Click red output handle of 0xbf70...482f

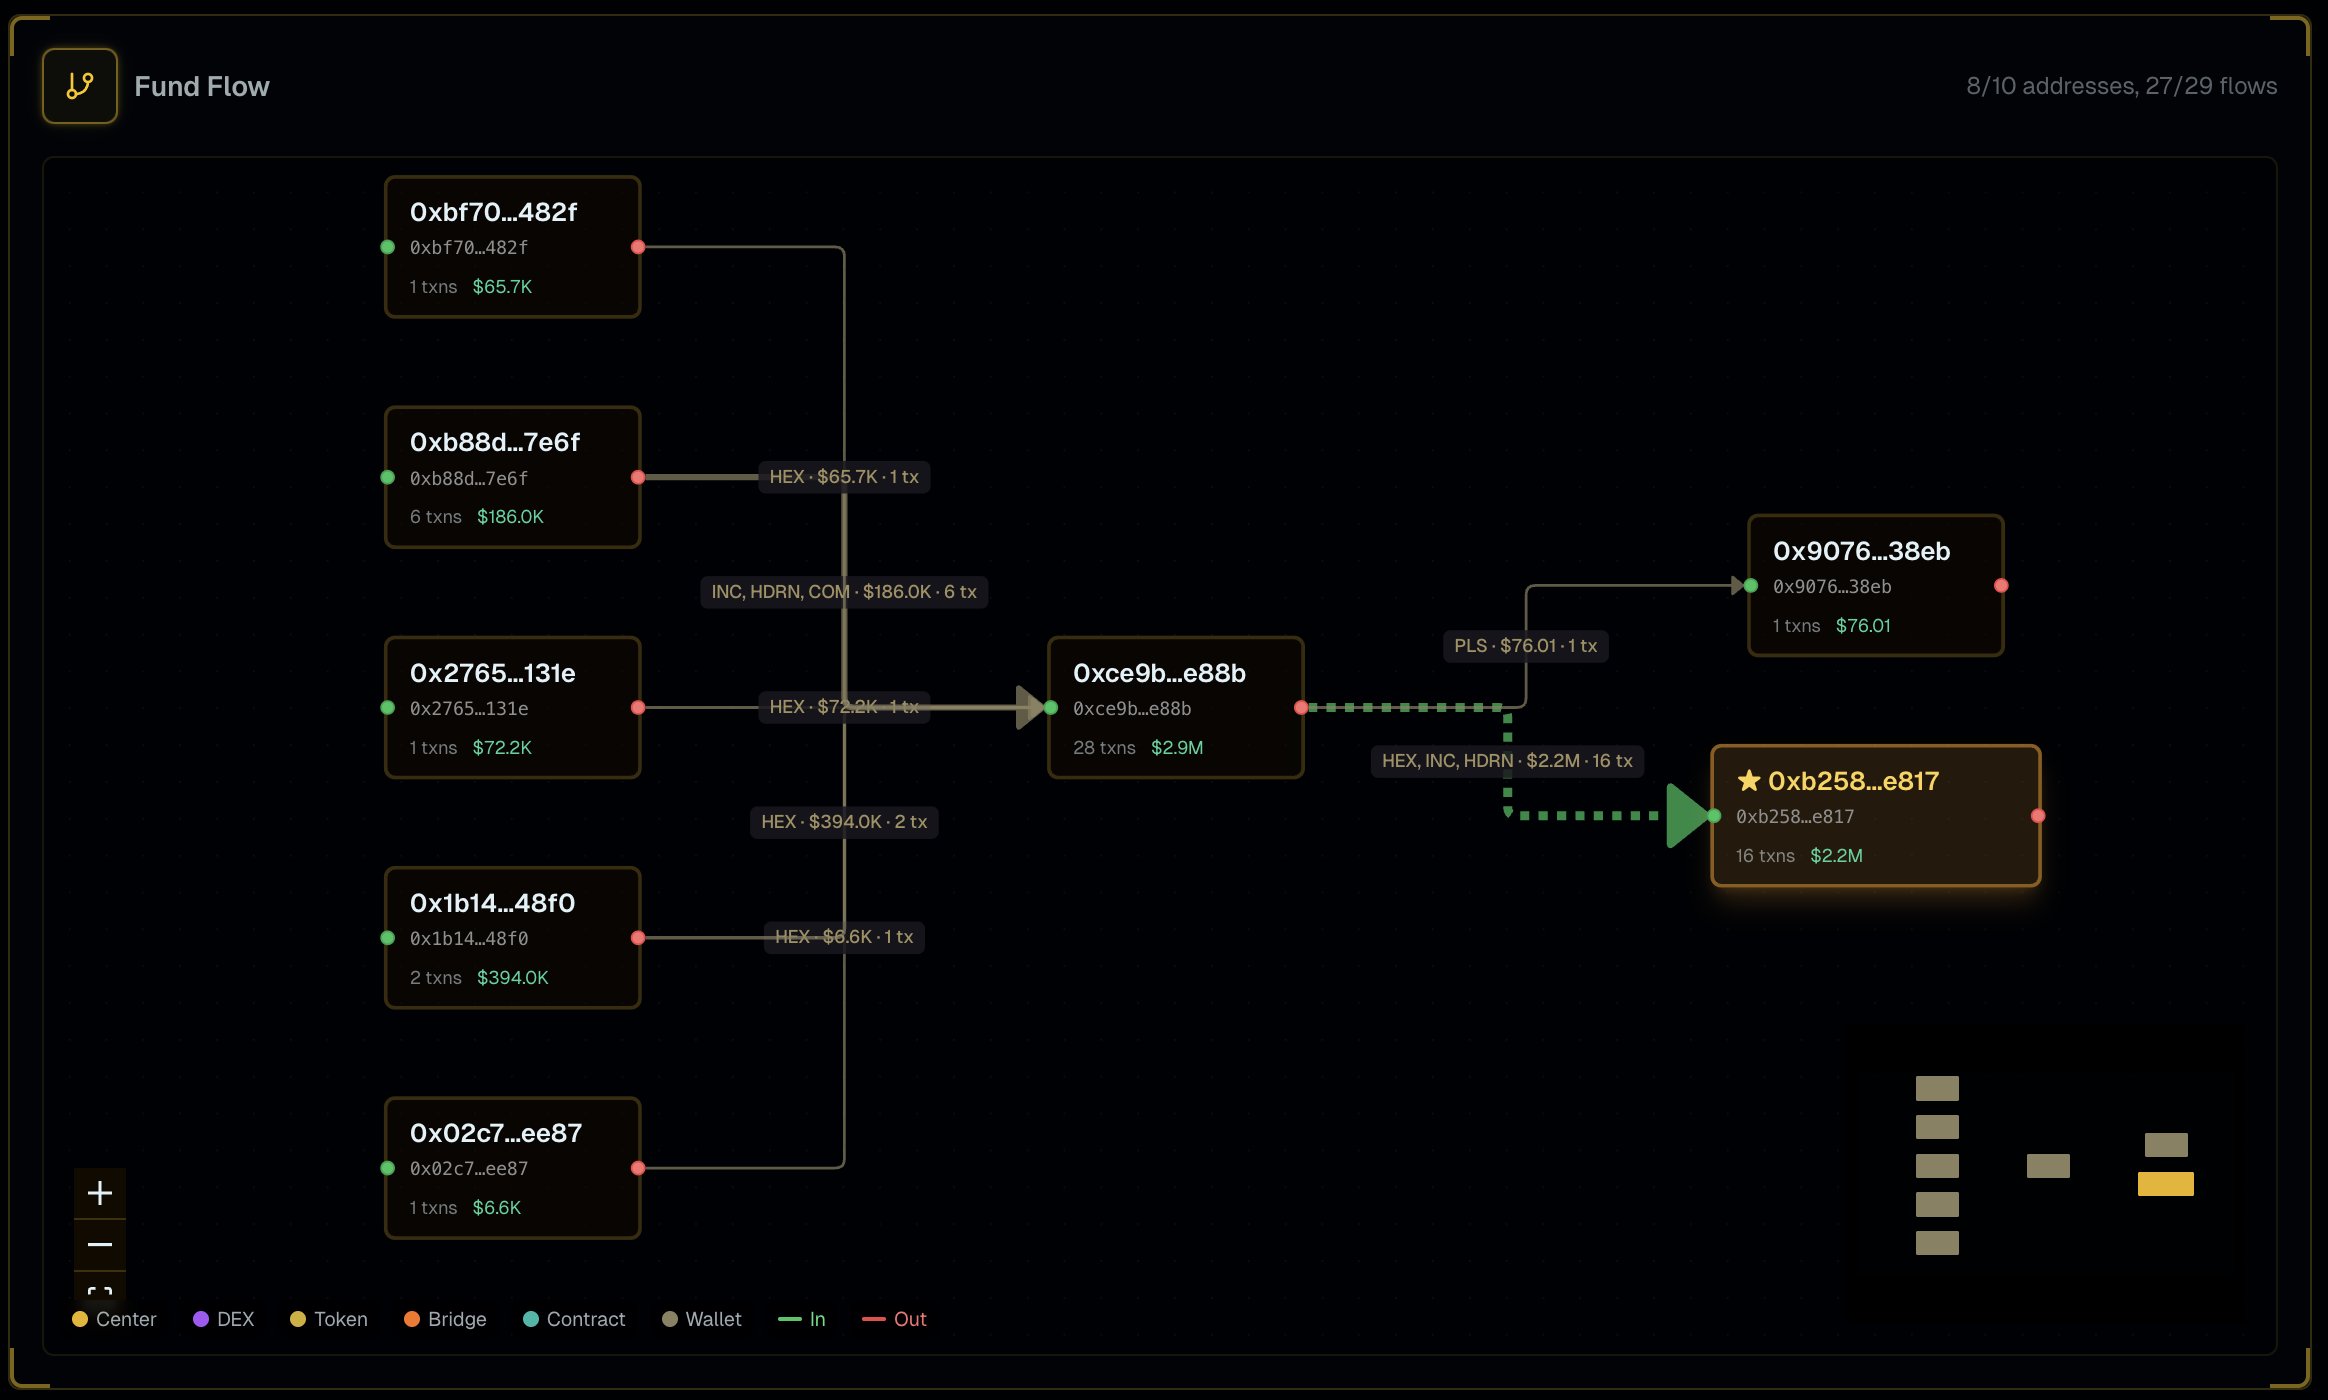click(638, 247)
